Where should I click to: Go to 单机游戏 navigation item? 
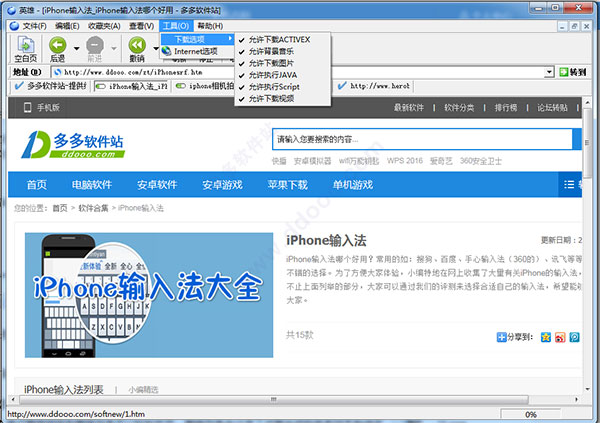coord(353,185)
